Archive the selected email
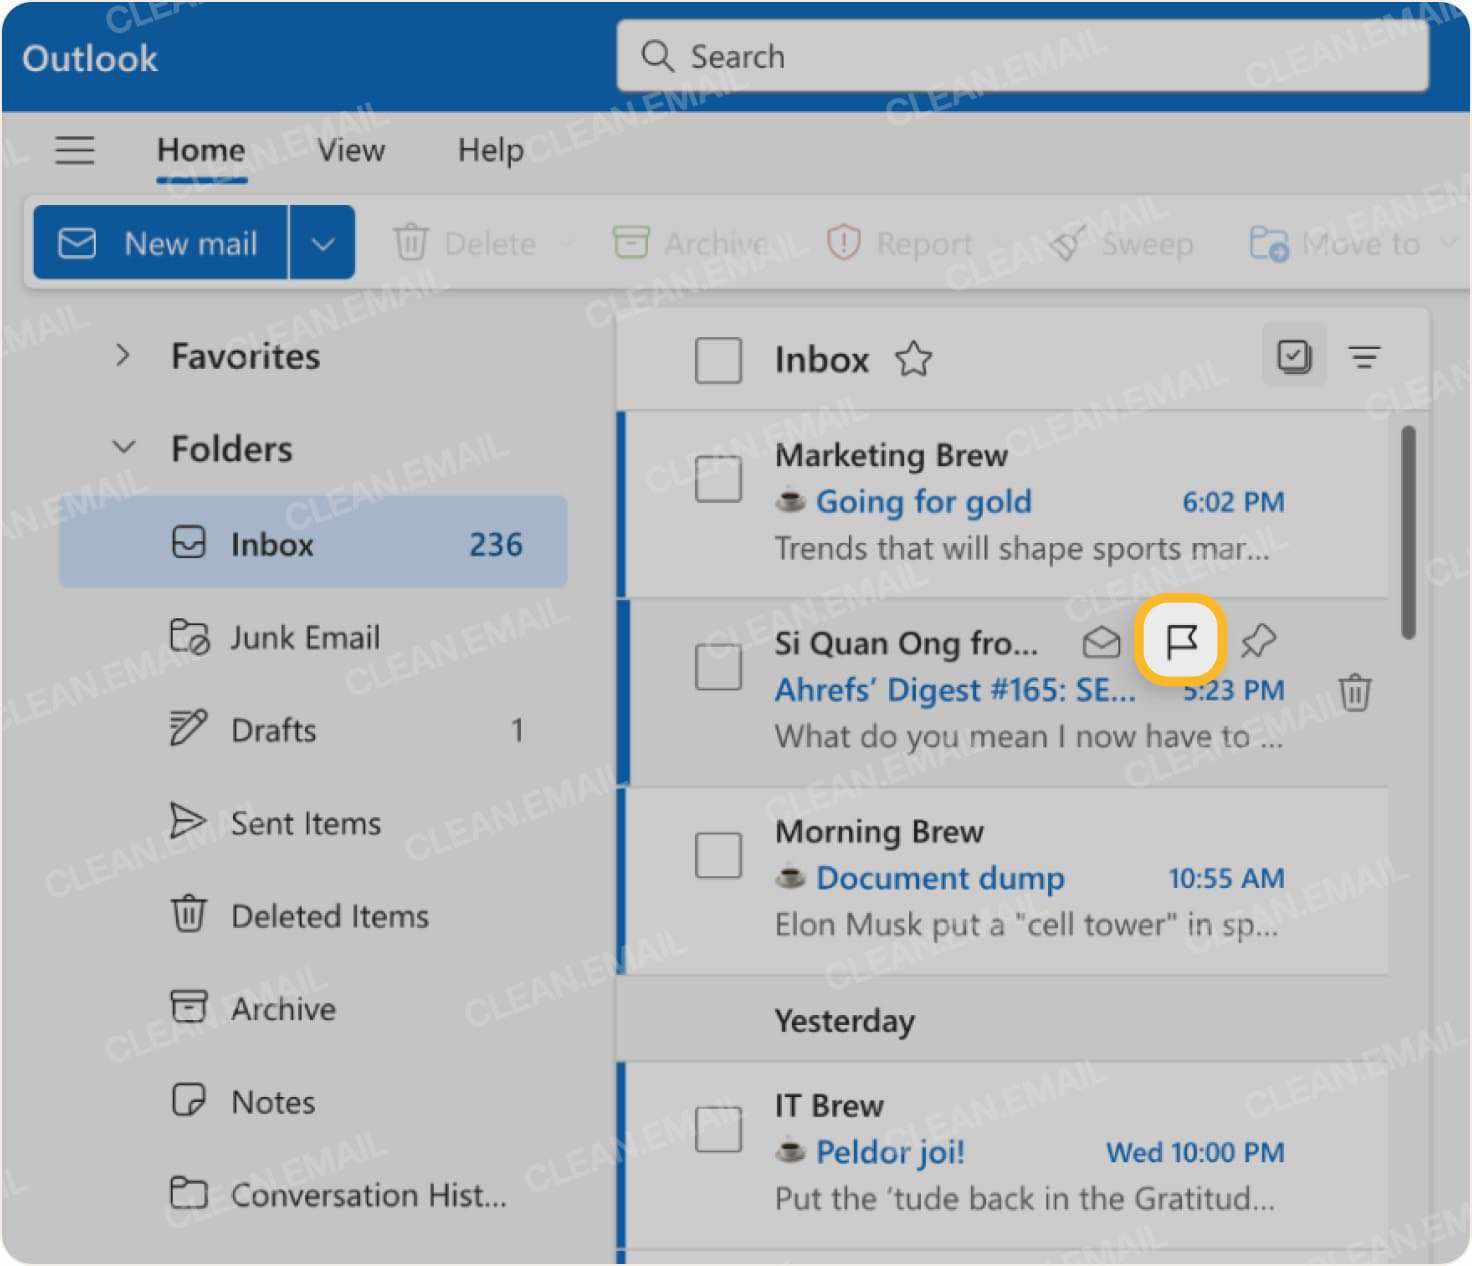 pyautogui.click(x=690, y=242)
